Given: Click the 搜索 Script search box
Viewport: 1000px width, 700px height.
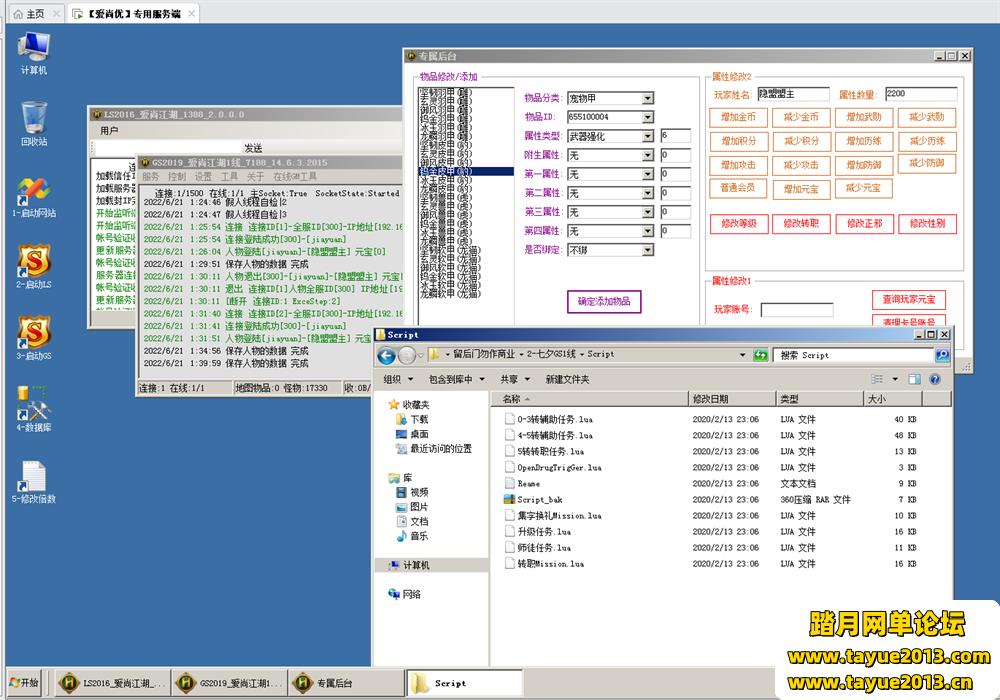Looking at the screenshot, I should pos(854,355).
